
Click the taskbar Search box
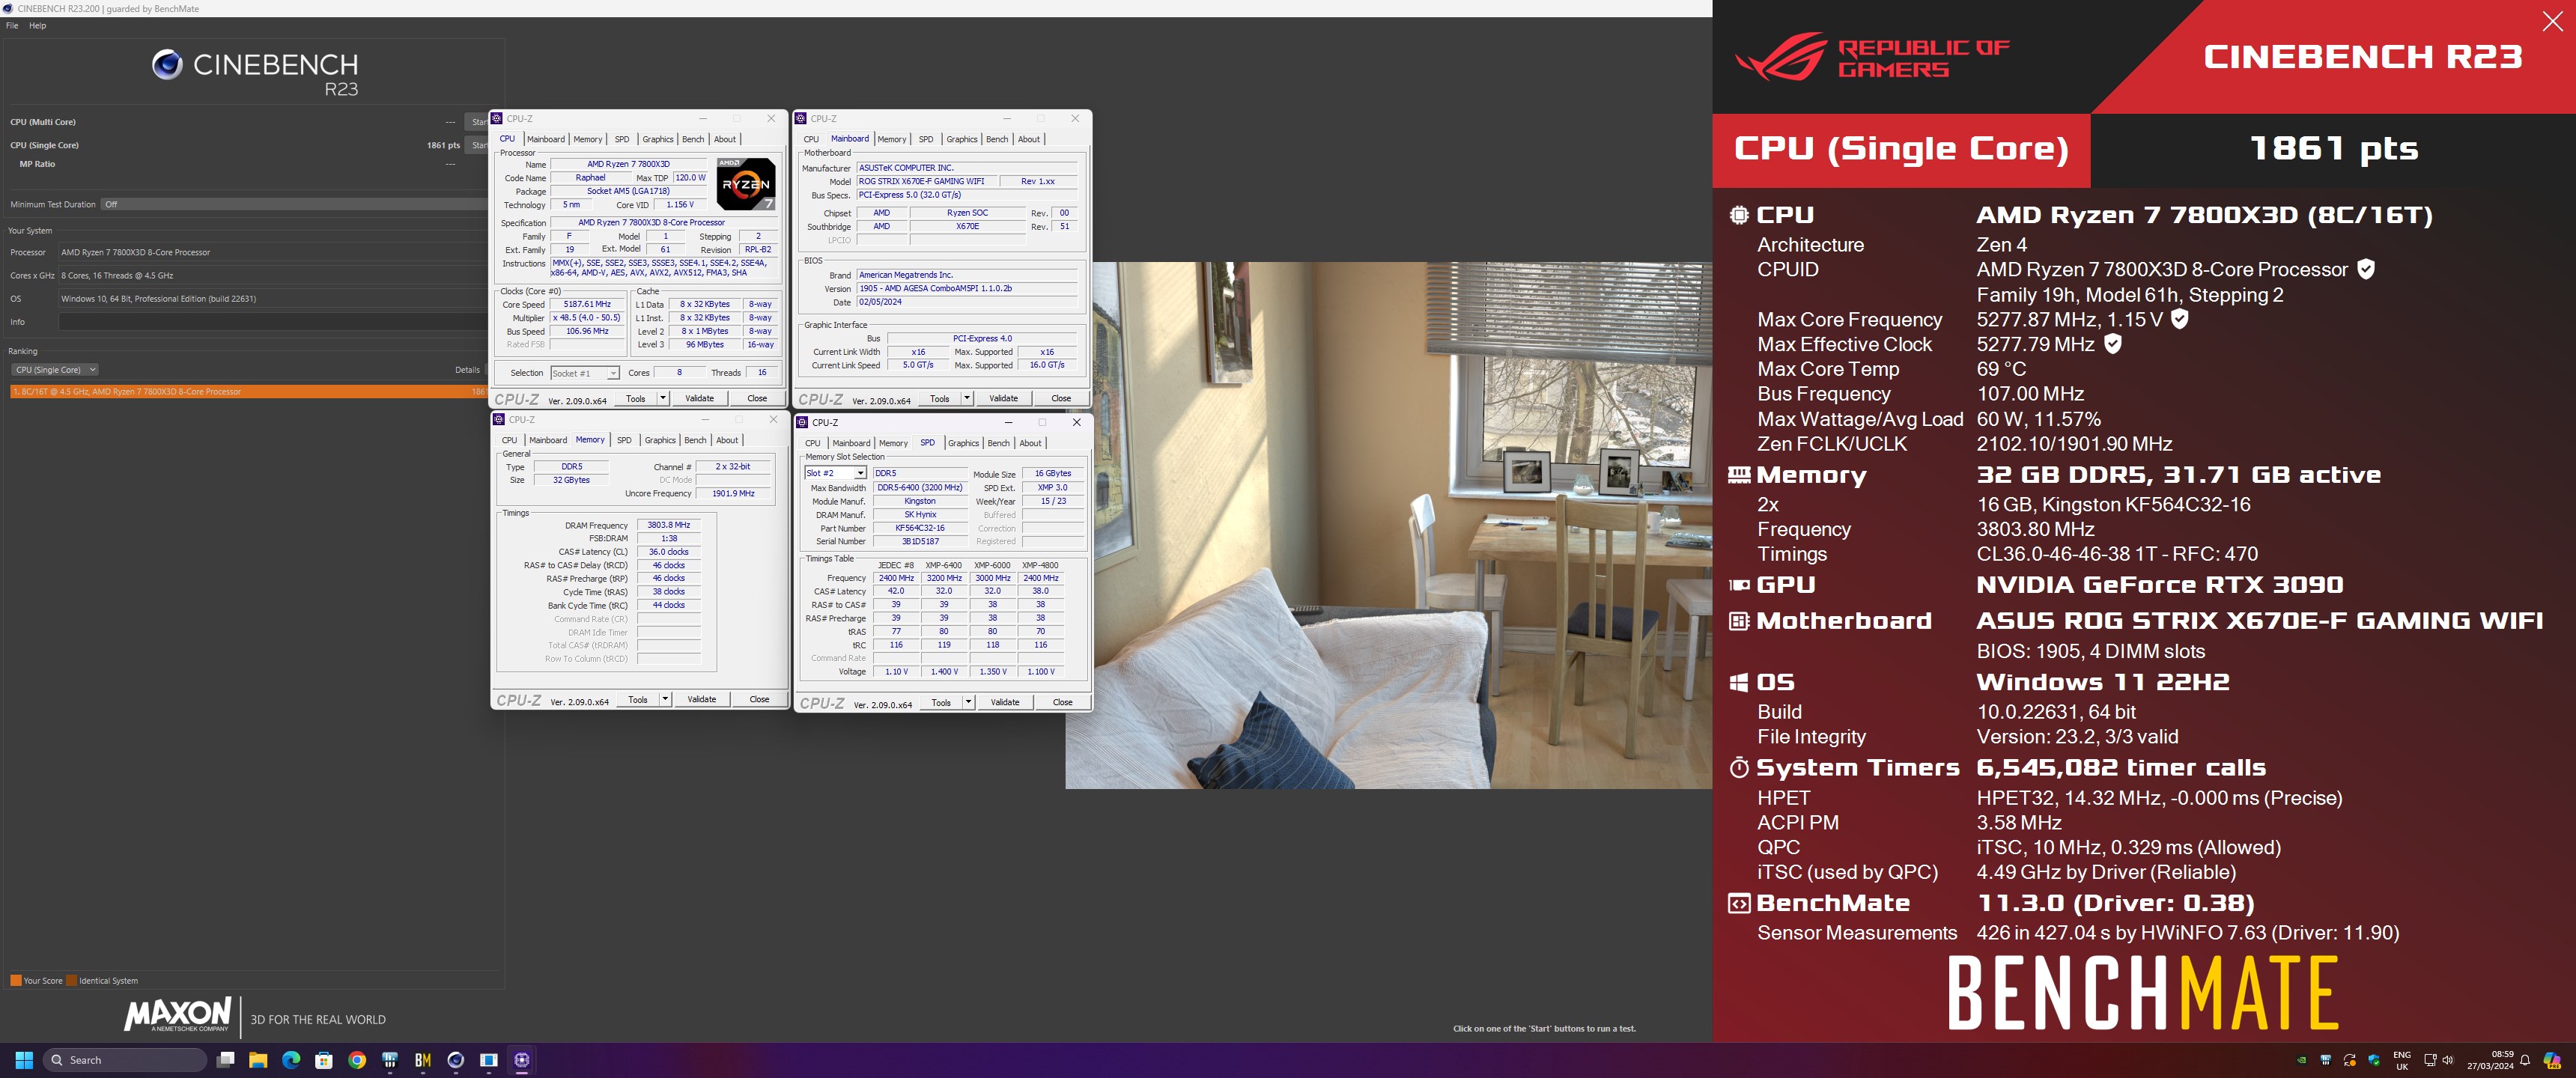tap(124, 1060)
